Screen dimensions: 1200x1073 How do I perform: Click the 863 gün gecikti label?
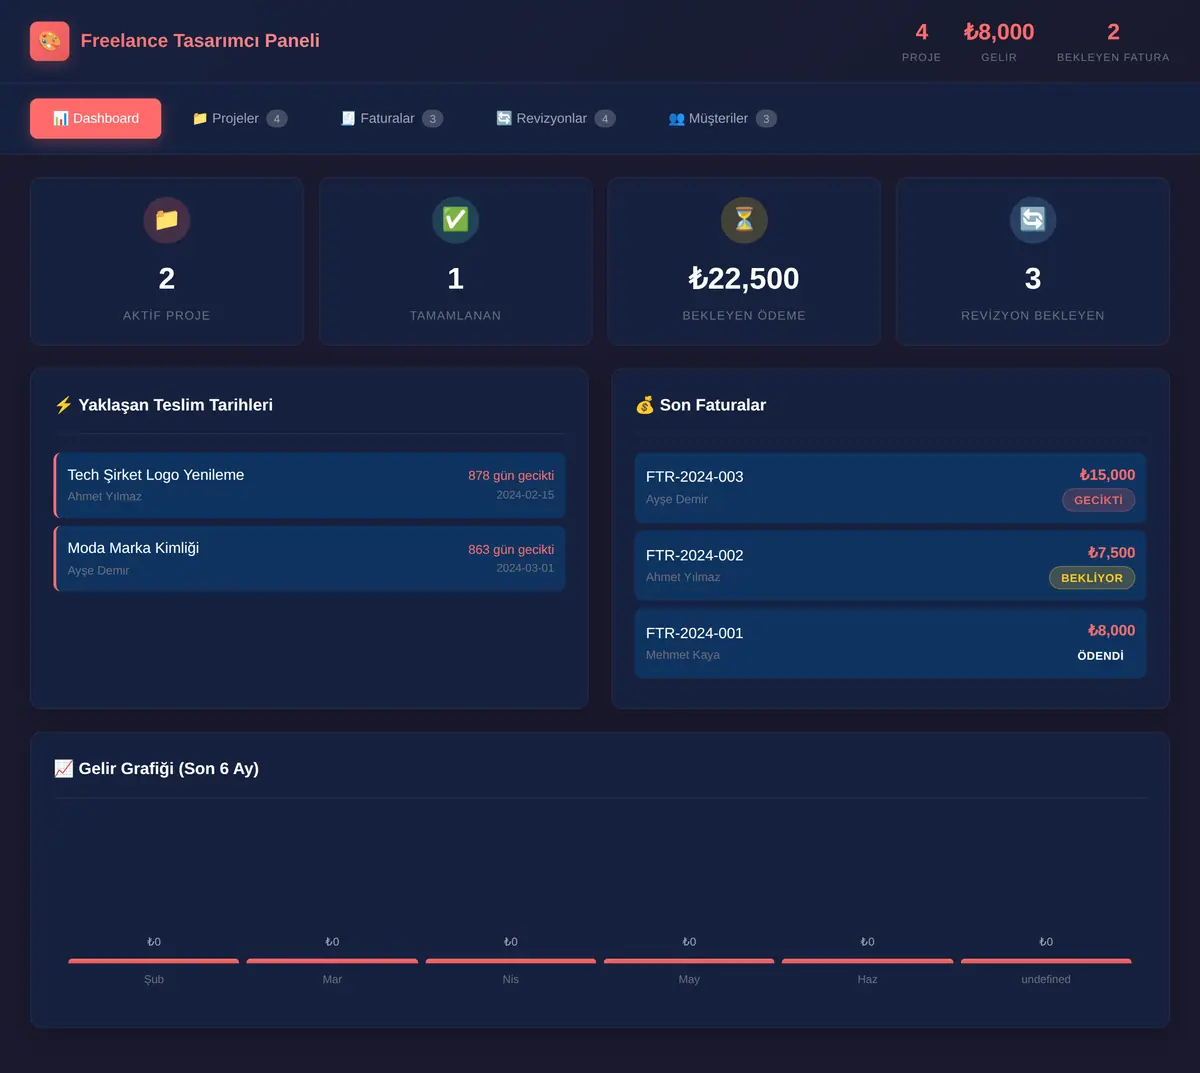pos(511,550)
